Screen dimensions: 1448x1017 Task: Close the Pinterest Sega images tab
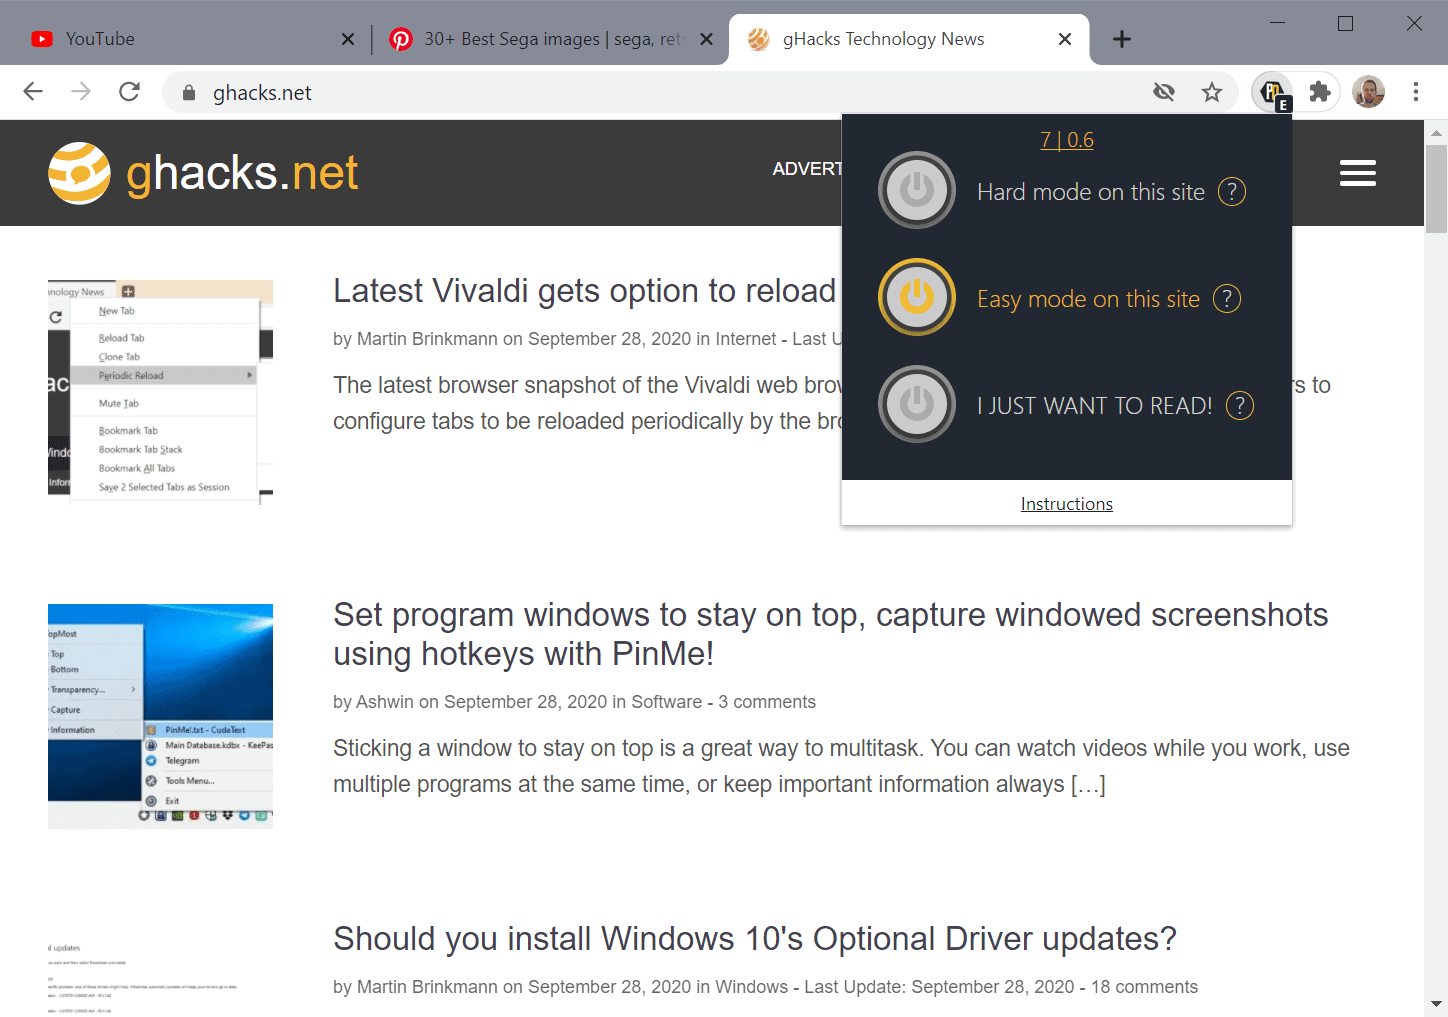(706, 39)
